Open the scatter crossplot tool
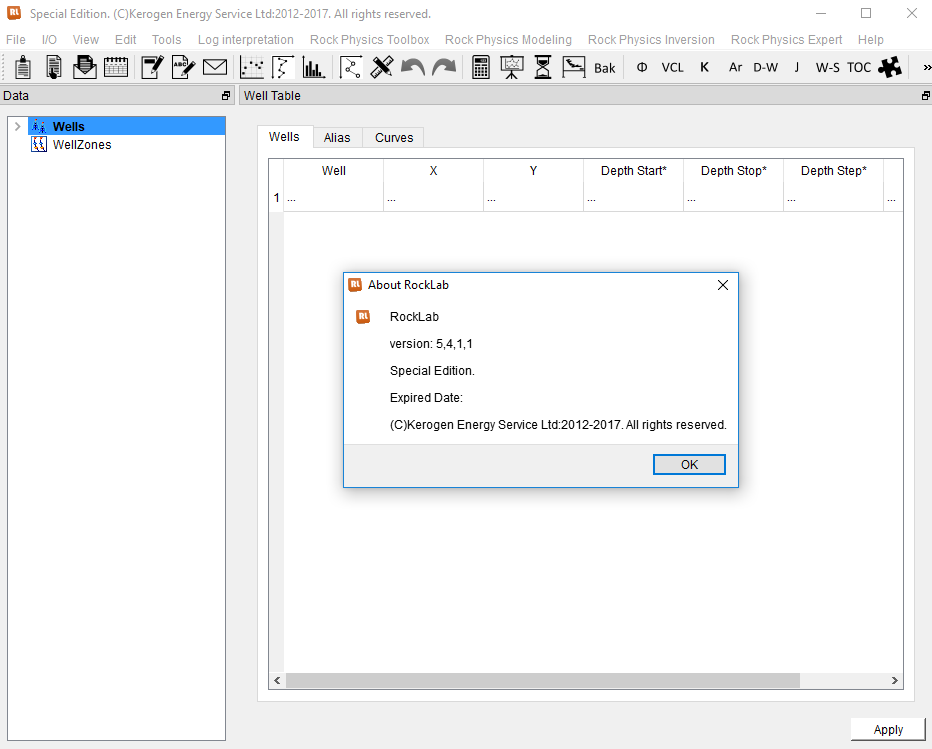Screen dimensions: 932x749 pyautogui.click(x=253, y=67)
